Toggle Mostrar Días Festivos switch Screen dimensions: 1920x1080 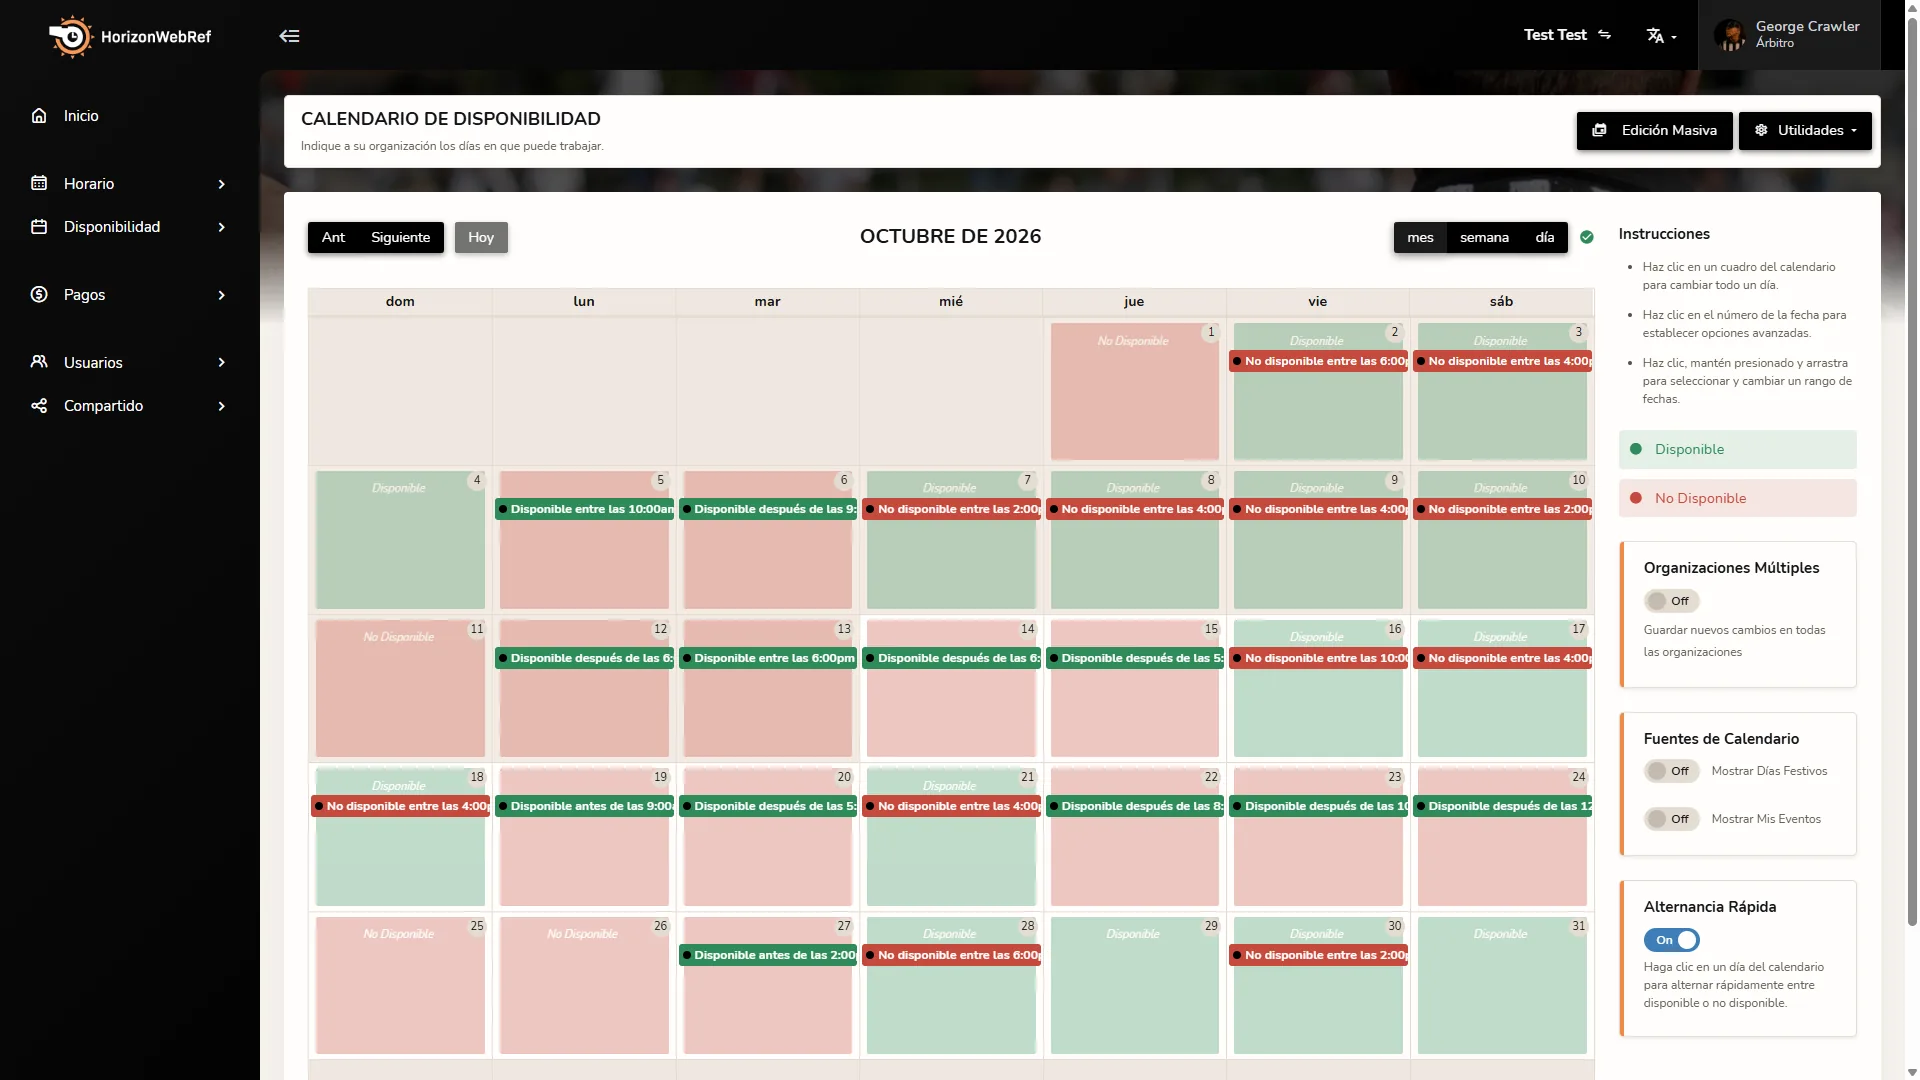click(1671, 771)
